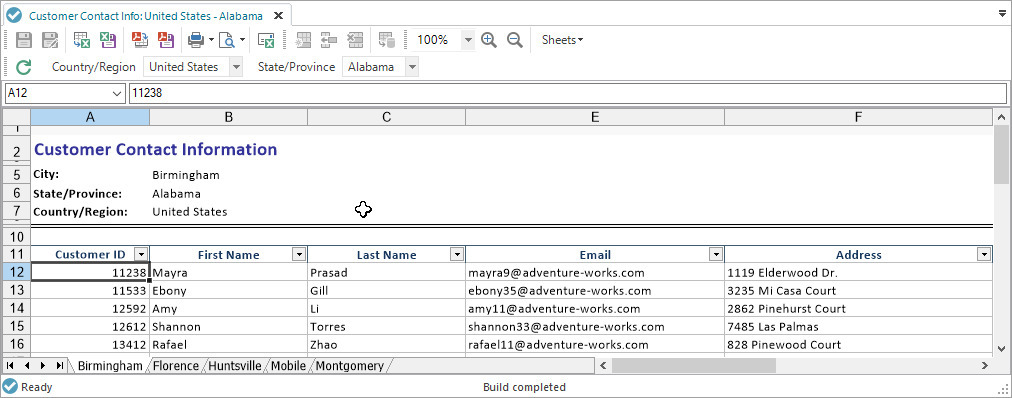The height and width of the screenshot is (398, 1012).
Task: Click the formula bar showing 11238
Action: (x=567, y=94)
